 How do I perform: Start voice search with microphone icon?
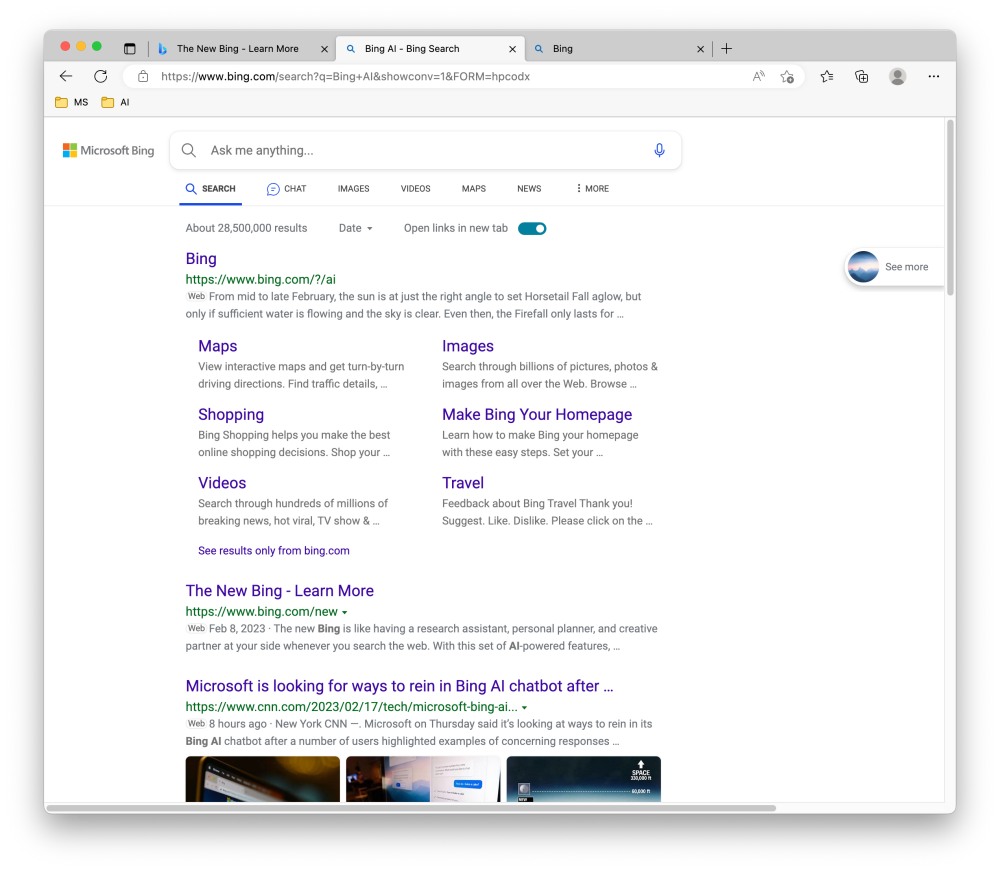(x=659, y=150)
